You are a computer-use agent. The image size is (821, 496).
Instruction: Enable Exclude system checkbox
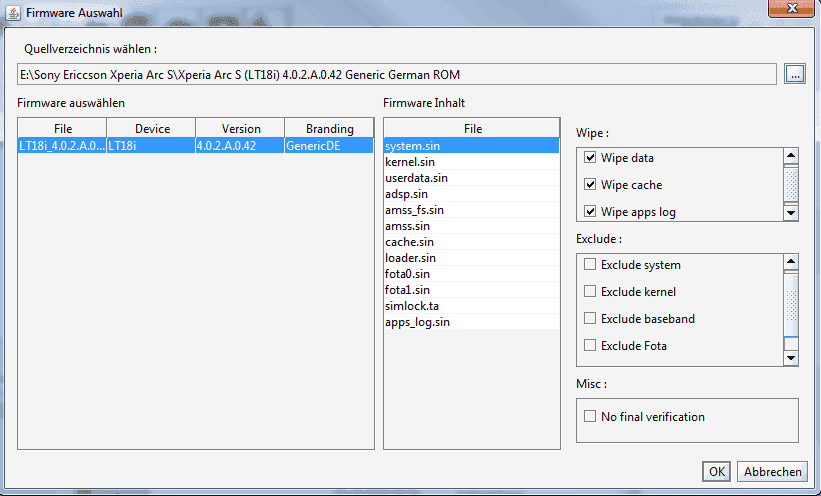[x=590, y=264]
